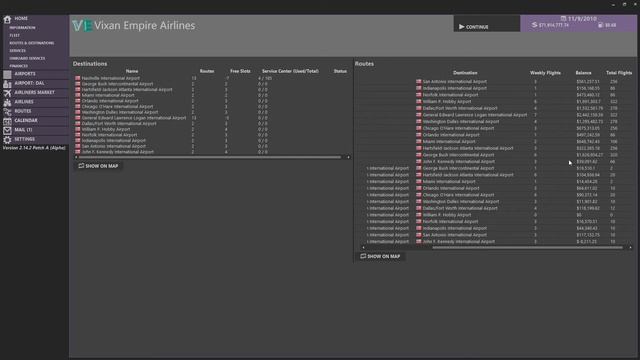
Task: Click right scroll arrow under Destinations list
Action: coord(348,158)
